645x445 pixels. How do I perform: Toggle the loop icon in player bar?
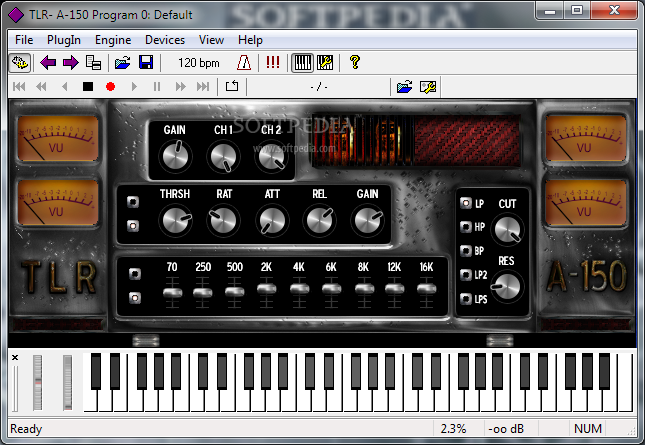pyautogui.click(x=232, y=86)
